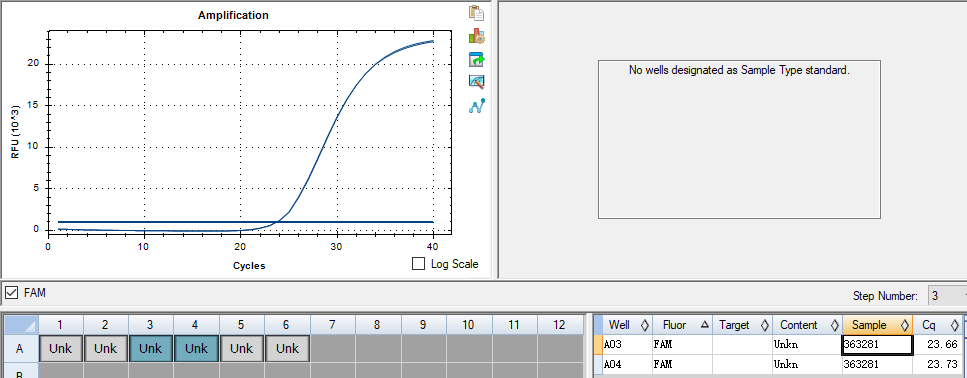
Task: Select plate column 5 header
Action: 241,324
